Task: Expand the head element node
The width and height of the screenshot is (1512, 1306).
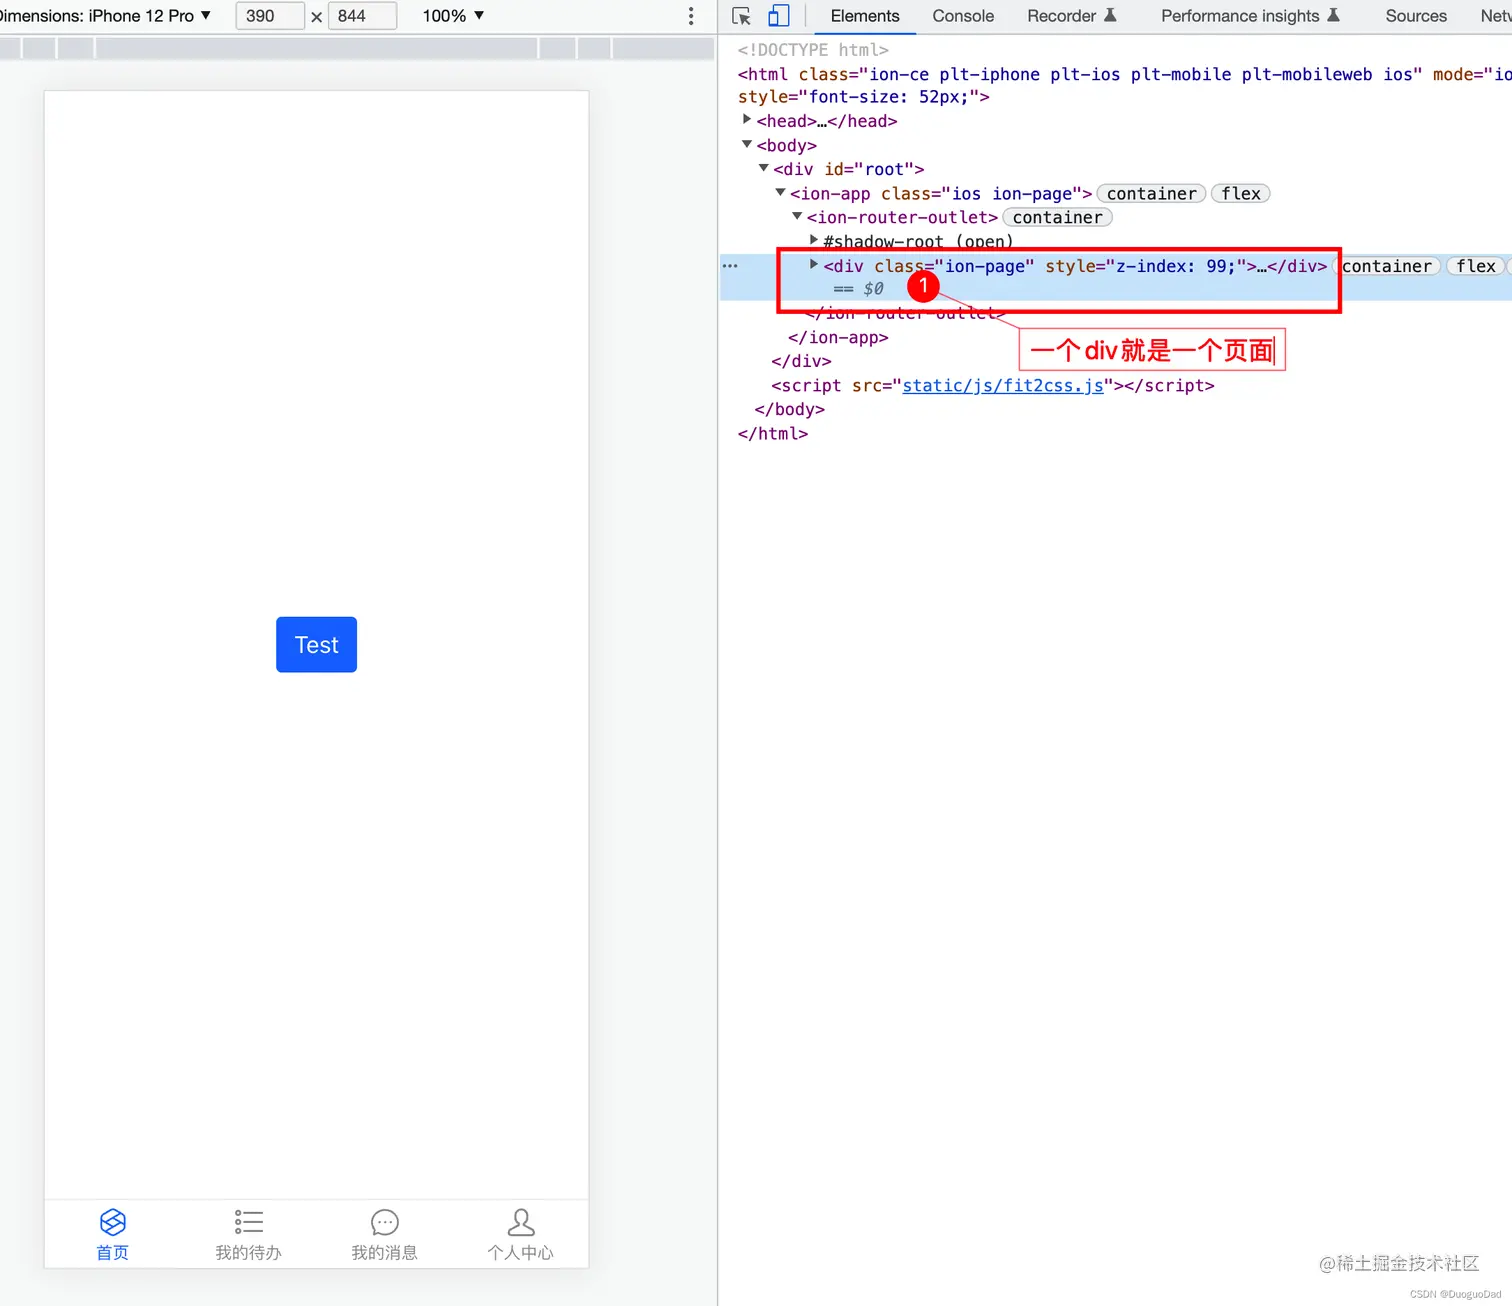Action: pos(747,120)
